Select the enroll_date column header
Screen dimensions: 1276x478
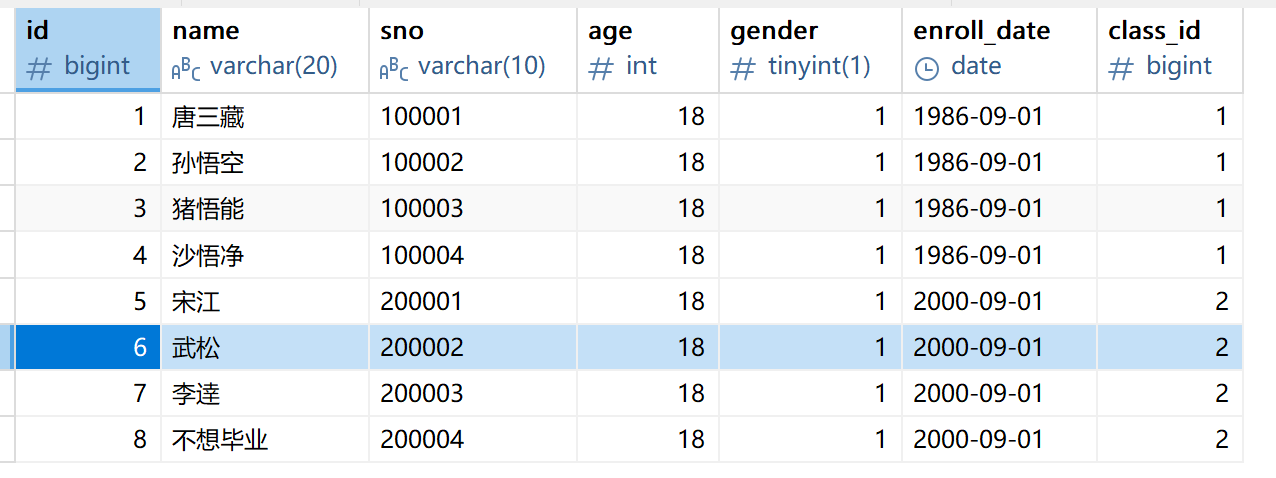[999, 49]
